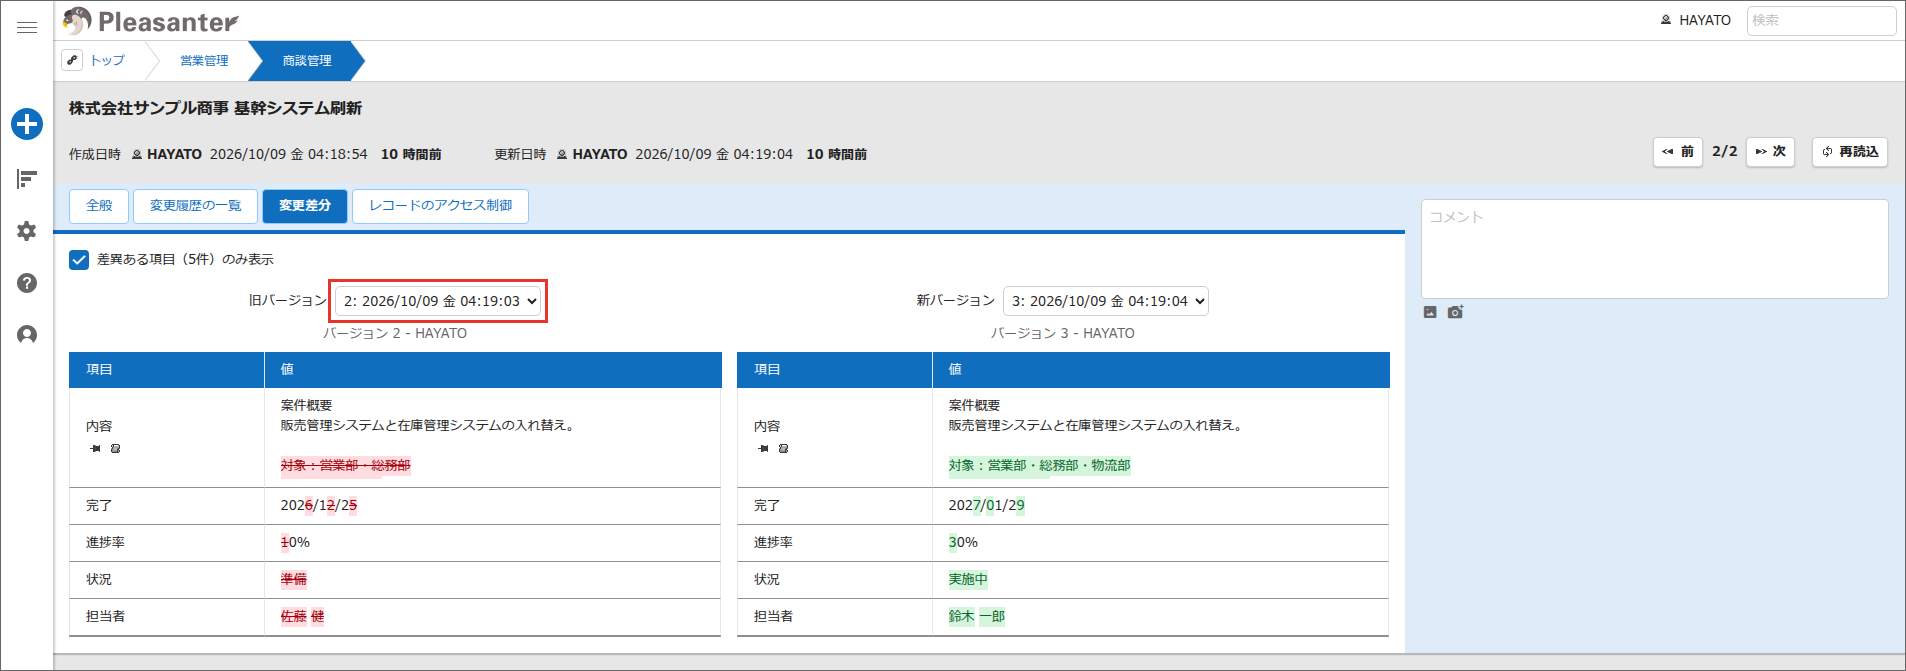Click the Pleasanter logo
1906x671 pixels.
point(150,21)
